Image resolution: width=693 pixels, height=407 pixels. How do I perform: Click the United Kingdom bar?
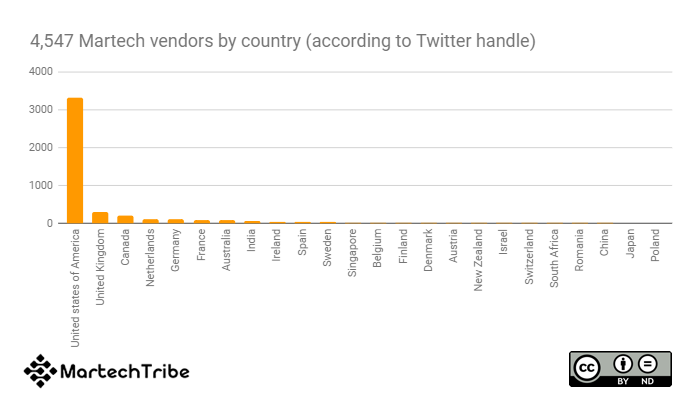(100, 217)
